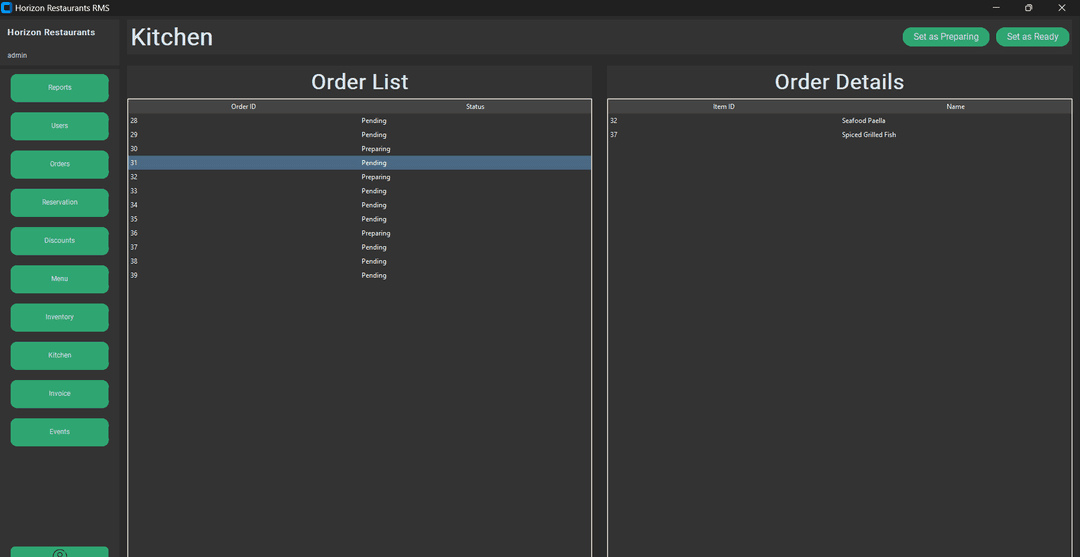Select order 37 in the order list
The height and width of the screenshot is (557, 1080).
pos(360,247)
